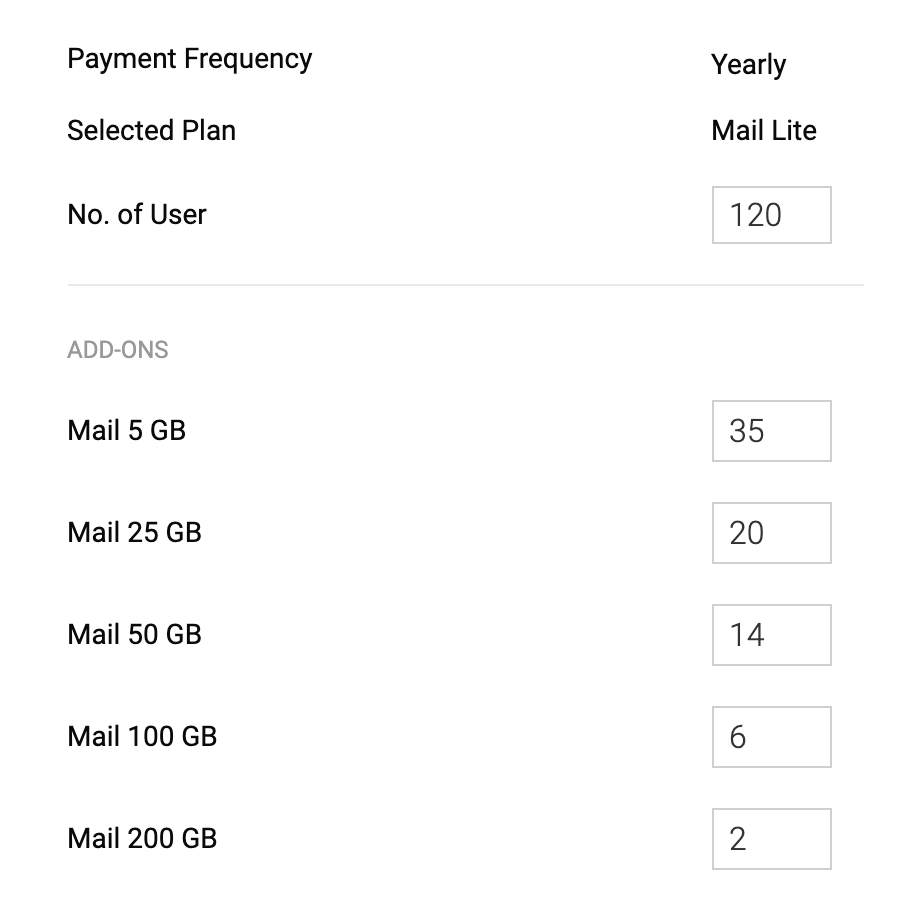922x898 pixels.
Task: Click the Payment Frequency label
Action: [189, 59]
